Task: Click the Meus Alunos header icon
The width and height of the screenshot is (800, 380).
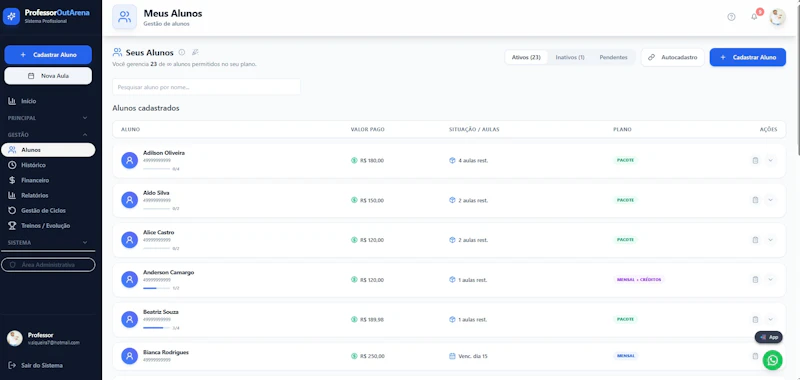Action: click(124, 17)
